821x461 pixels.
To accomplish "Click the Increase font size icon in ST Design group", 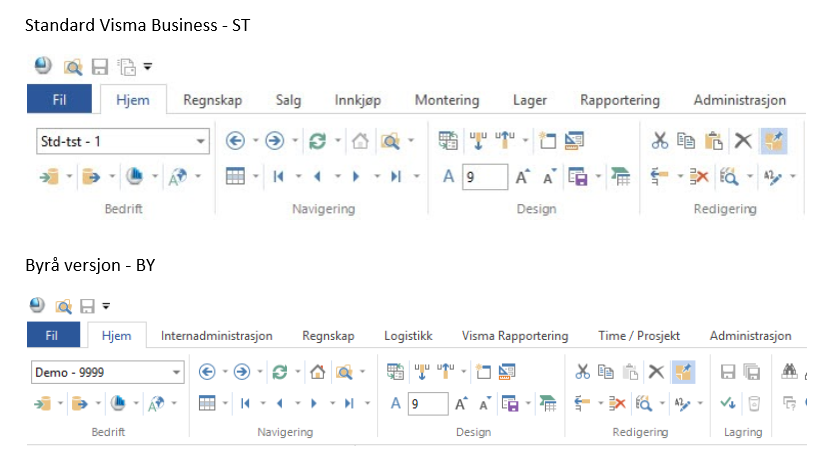I will 522,177.
